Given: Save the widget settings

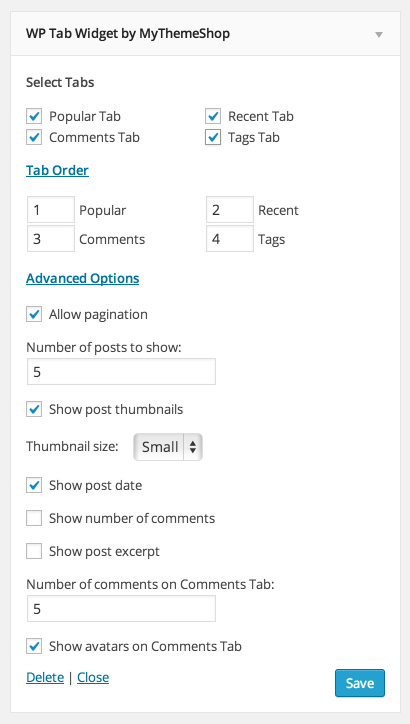Looking at the screenshot, I should (360, 683).
